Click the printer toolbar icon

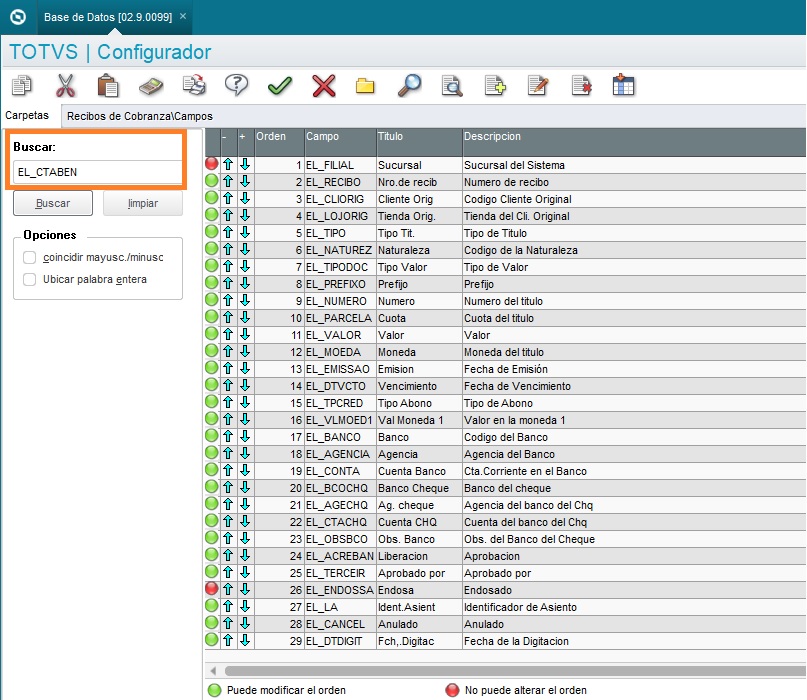(x=195, y=85)
